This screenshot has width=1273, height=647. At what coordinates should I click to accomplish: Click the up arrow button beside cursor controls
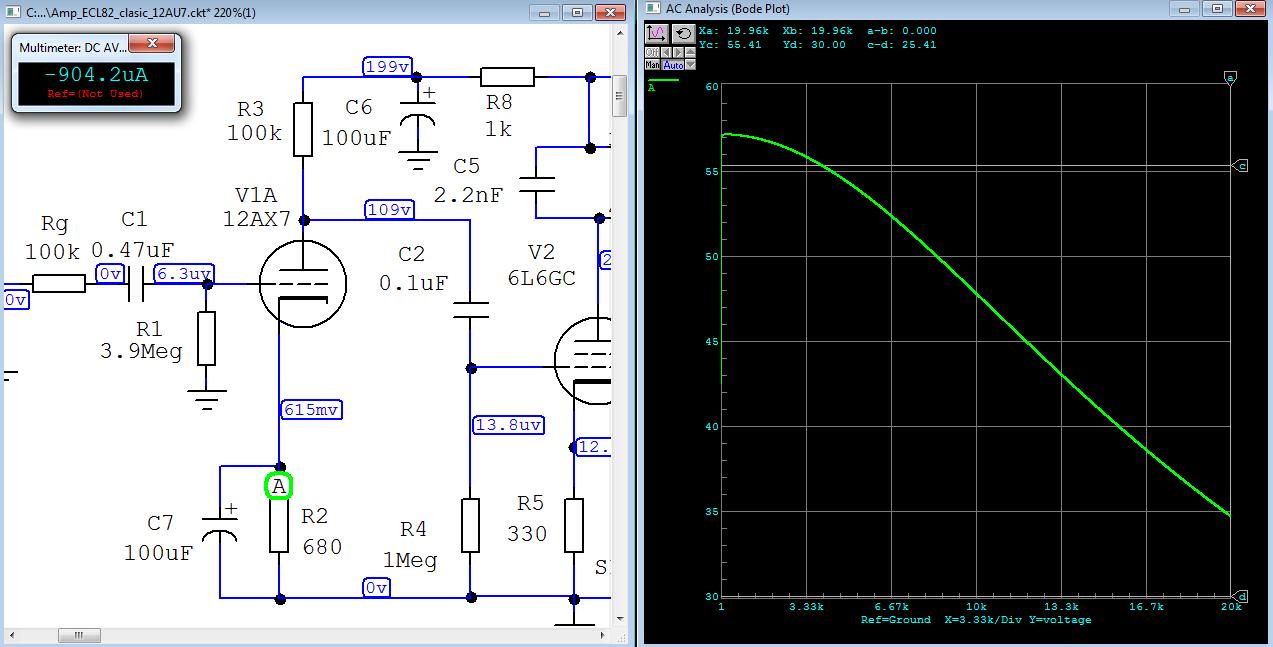690,52
